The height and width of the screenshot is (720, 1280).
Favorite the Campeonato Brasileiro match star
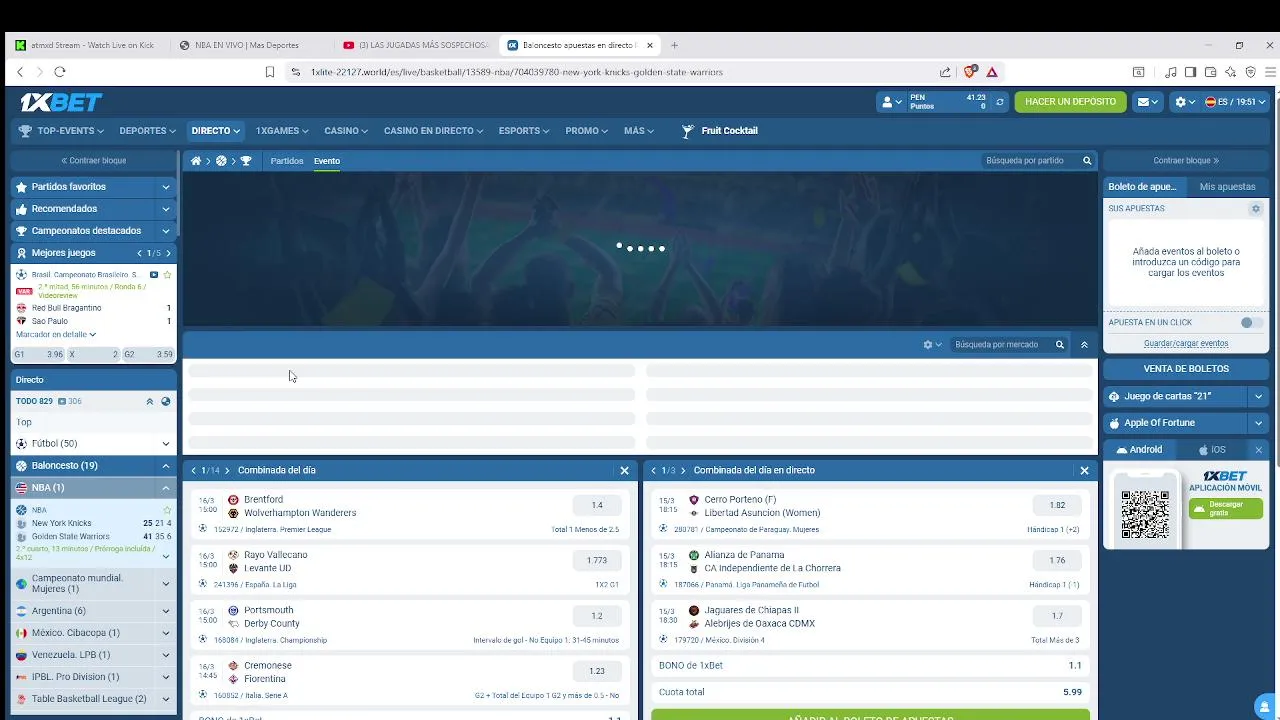167,275
